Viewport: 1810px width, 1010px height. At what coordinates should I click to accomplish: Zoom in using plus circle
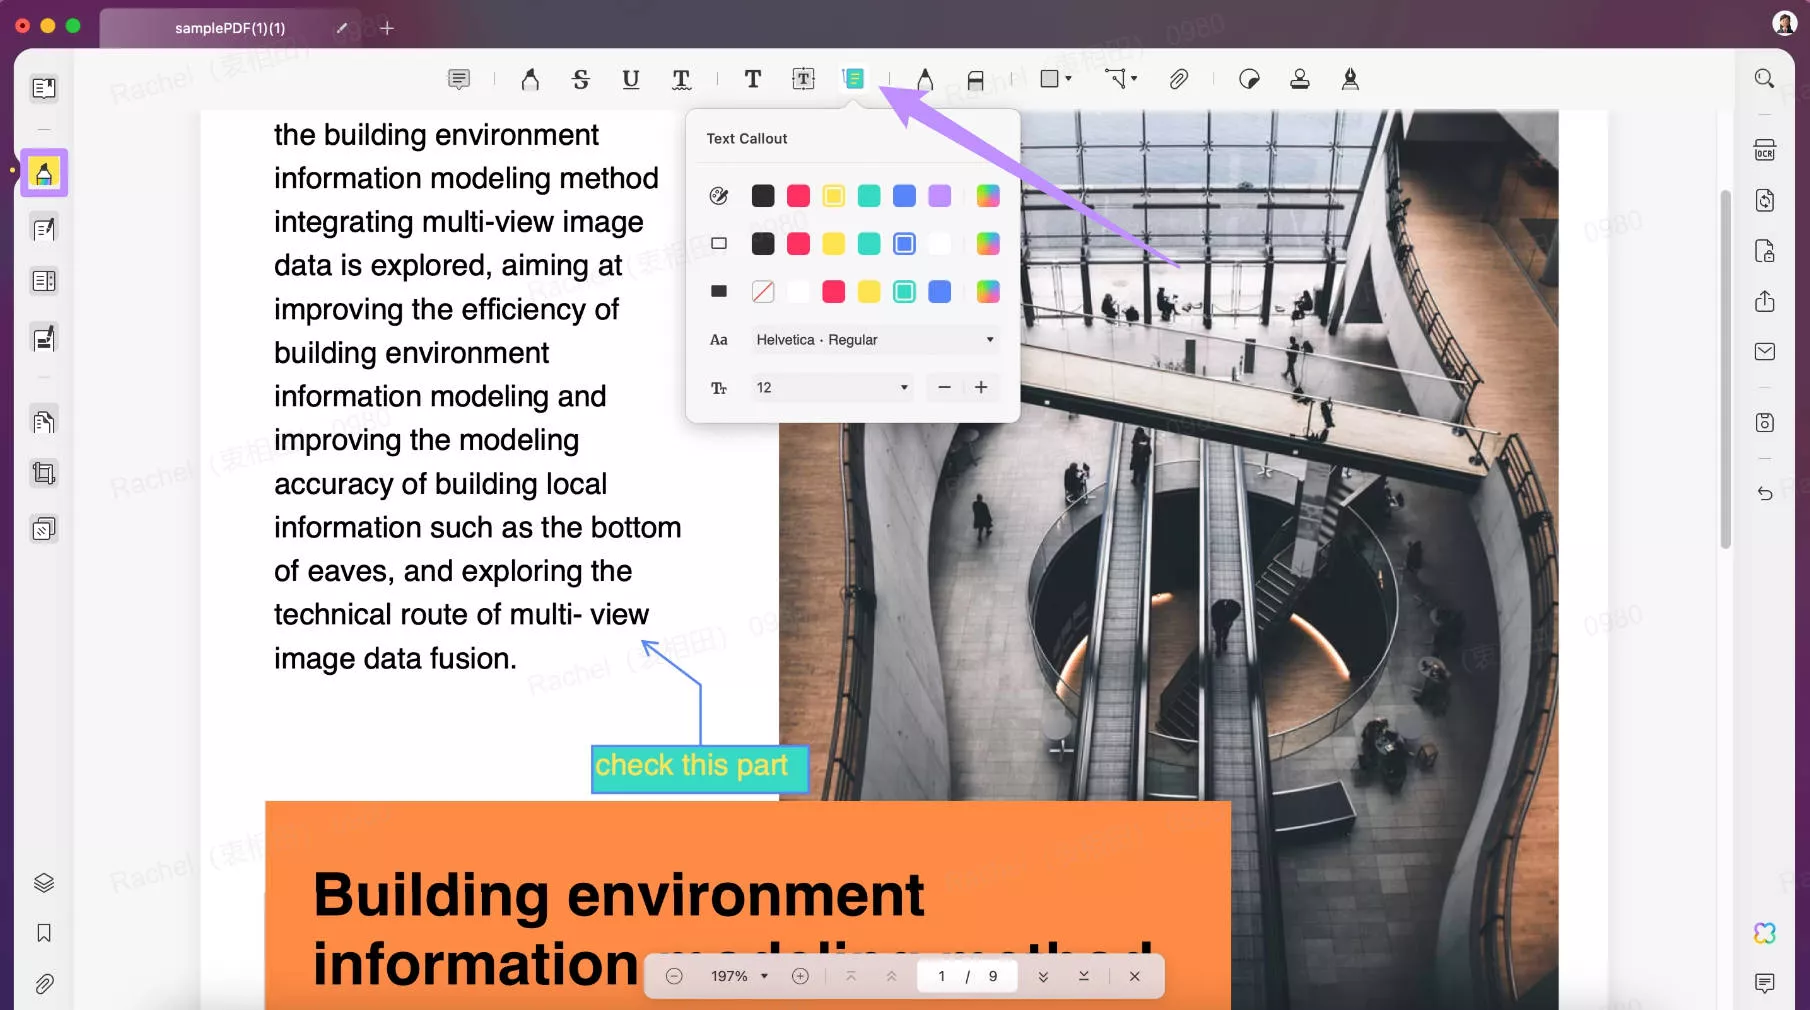pyautogui.click(x=800, y=977)
